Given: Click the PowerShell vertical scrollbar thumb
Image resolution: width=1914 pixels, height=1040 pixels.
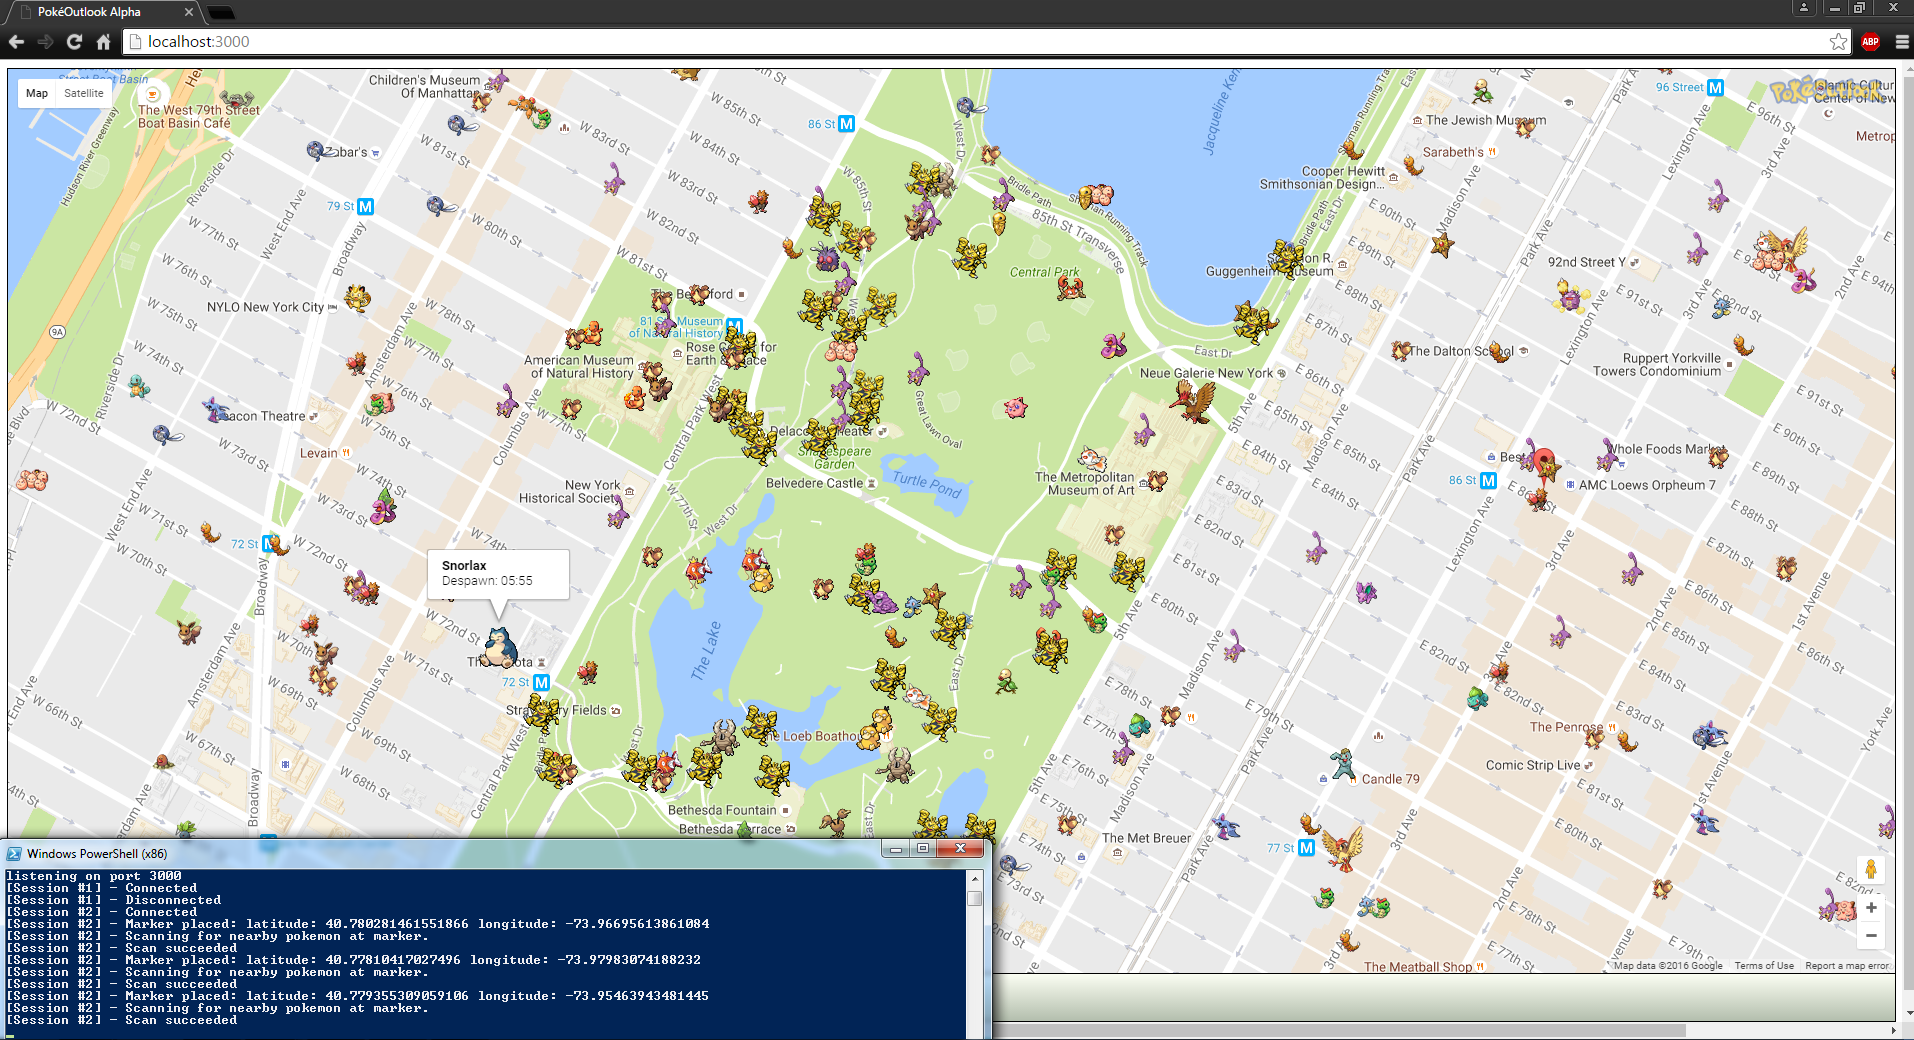Looking at the screenshot, I should point(974,898).
